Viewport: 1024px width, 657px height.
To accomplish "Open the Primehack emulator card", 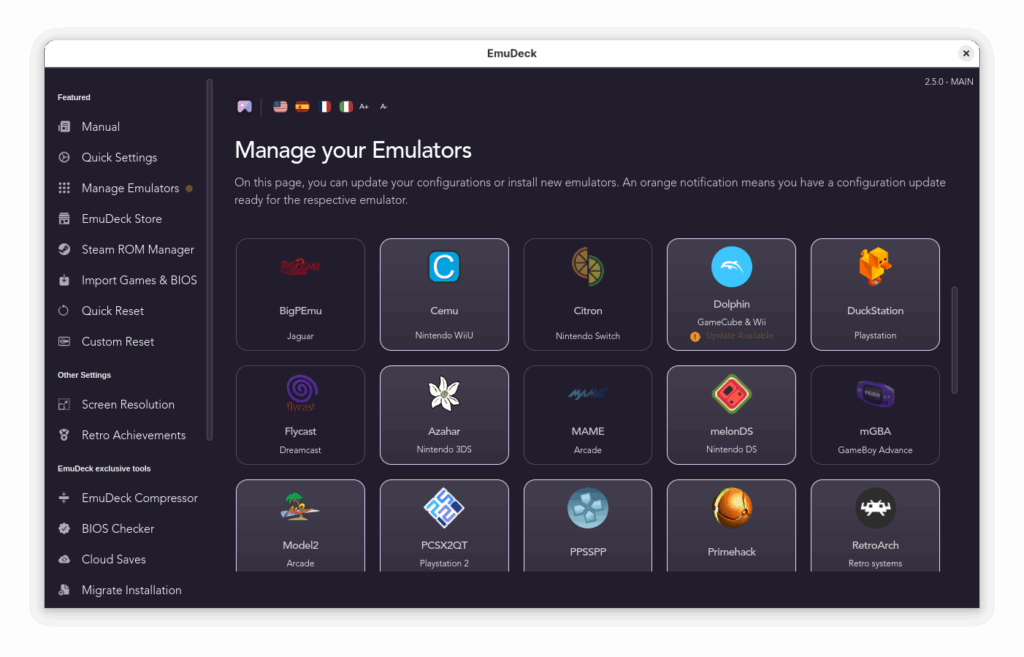I will tap(731, 526).
